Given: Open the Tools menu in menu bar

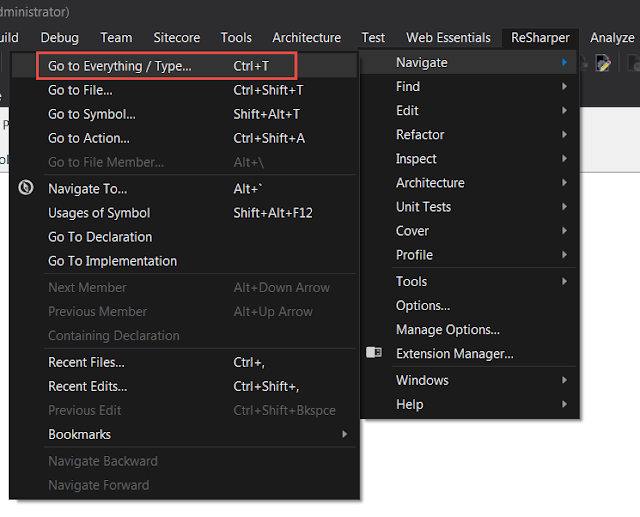Looking at the screenshot, I should 236,38.
